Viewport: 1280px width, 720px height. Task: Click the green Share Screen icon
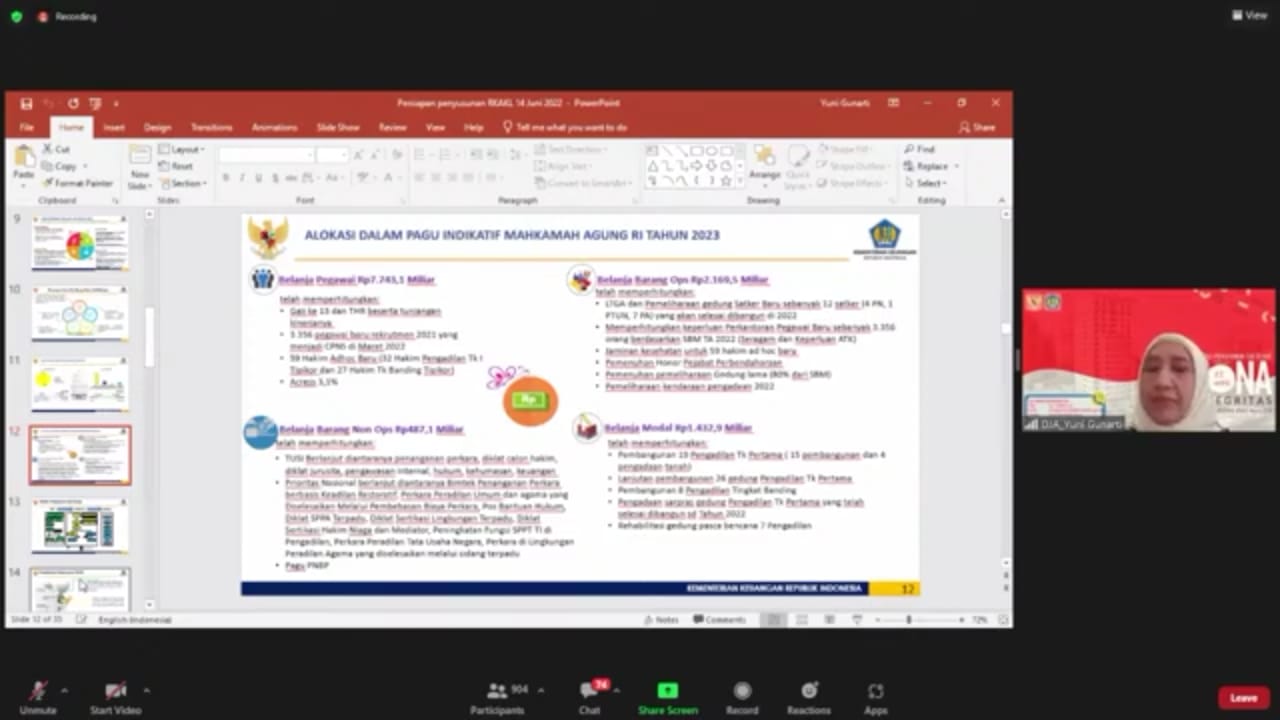667,691
